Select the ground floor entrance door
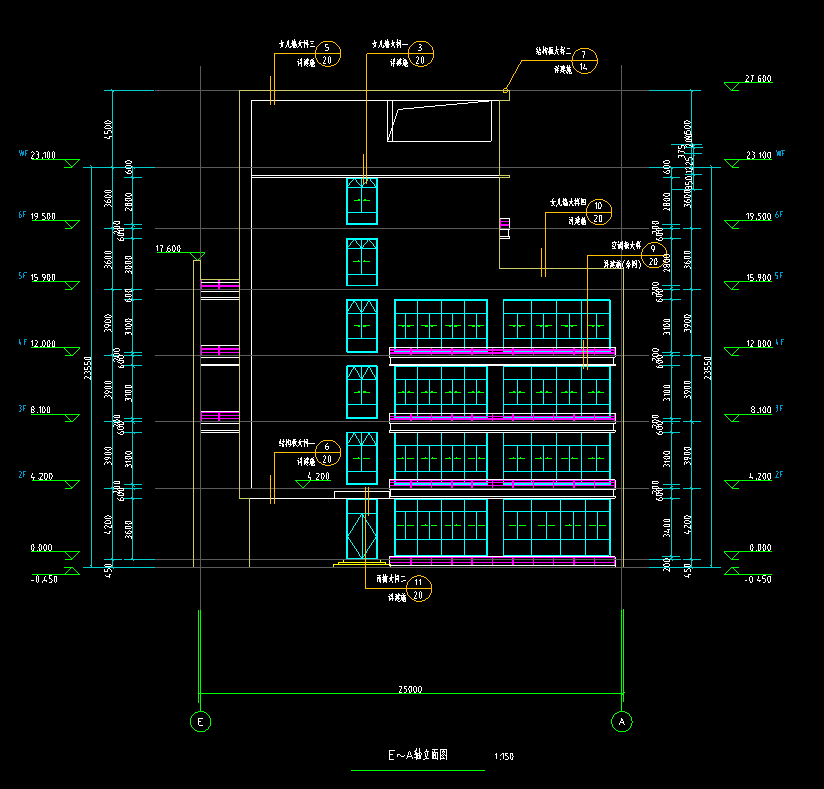824x789 pixels. coord(361,530)
